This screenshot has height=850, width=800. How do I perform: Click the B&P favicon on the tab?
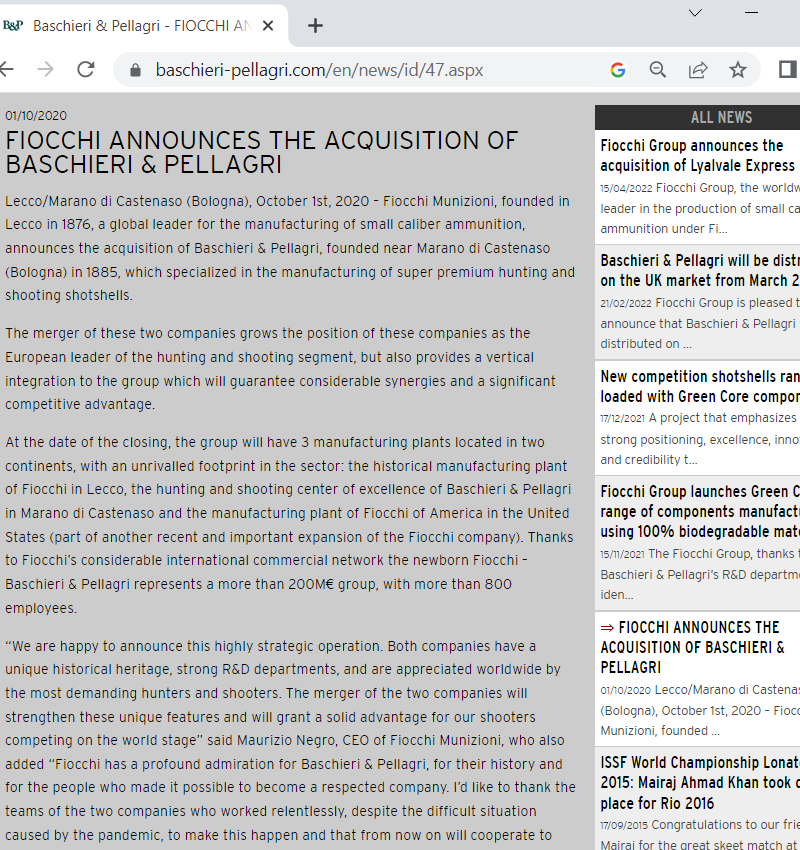click(x=13, y=25)
